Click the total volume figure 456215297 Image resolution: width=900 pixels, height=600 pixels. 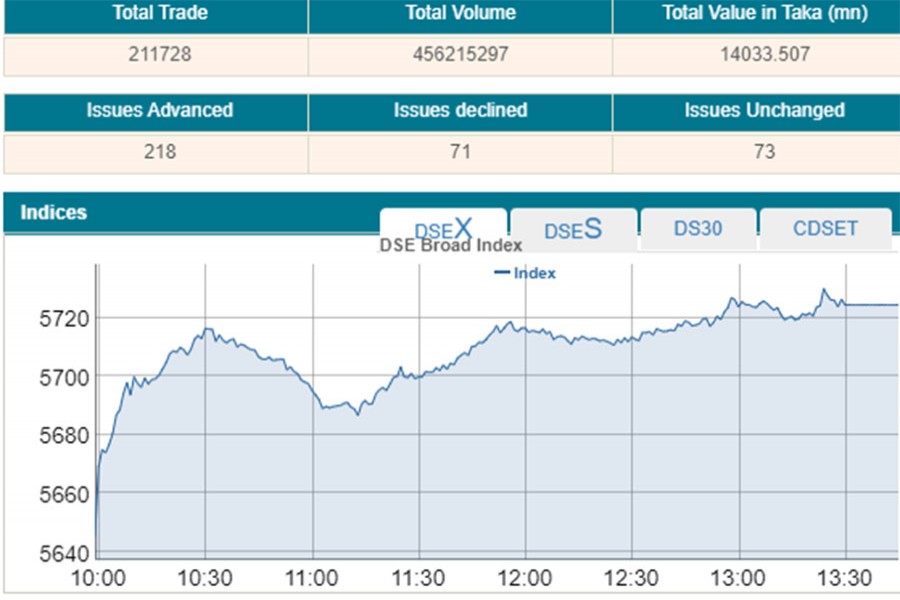(x=460, y=55)
